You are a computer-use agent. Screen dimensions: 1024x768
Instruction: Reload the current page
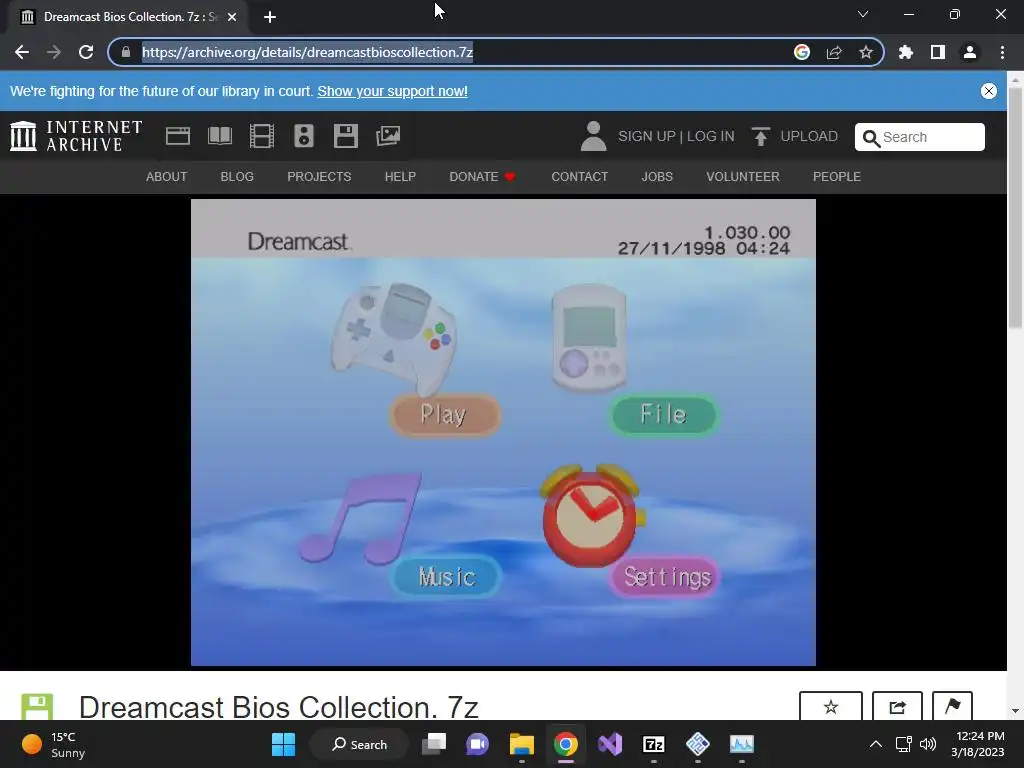[x=86, y=52]
